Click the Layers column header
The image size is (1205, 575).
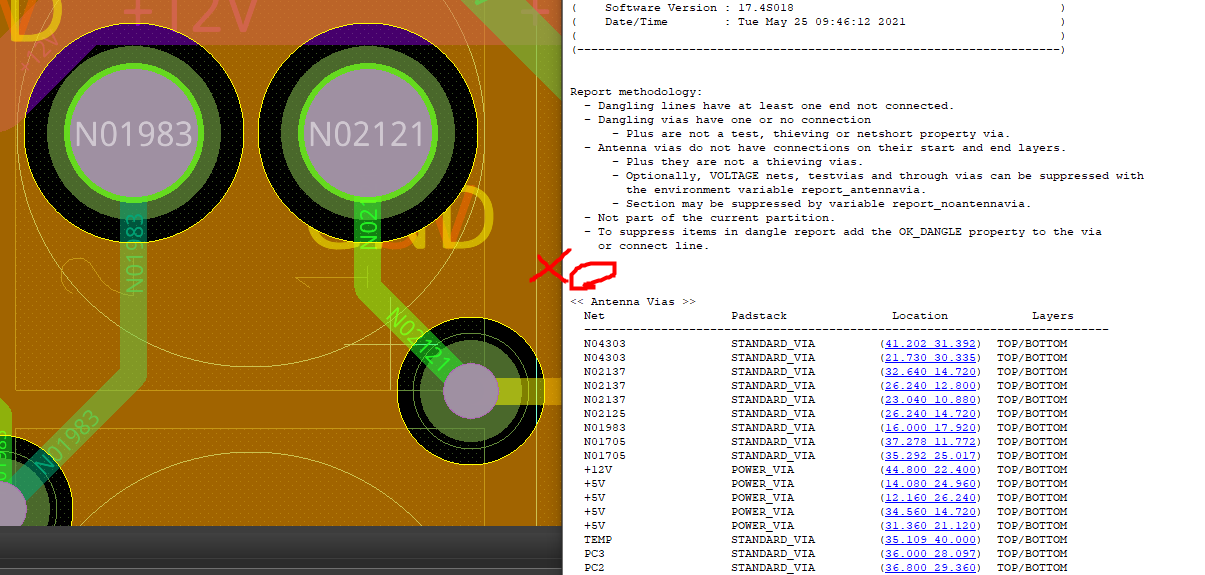1053,315
